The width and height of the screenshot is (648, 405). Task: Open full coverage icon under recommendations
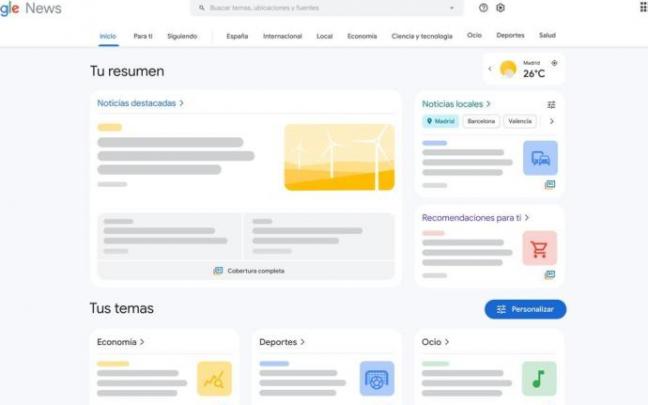pyautogui.click(x=550, y=274)
